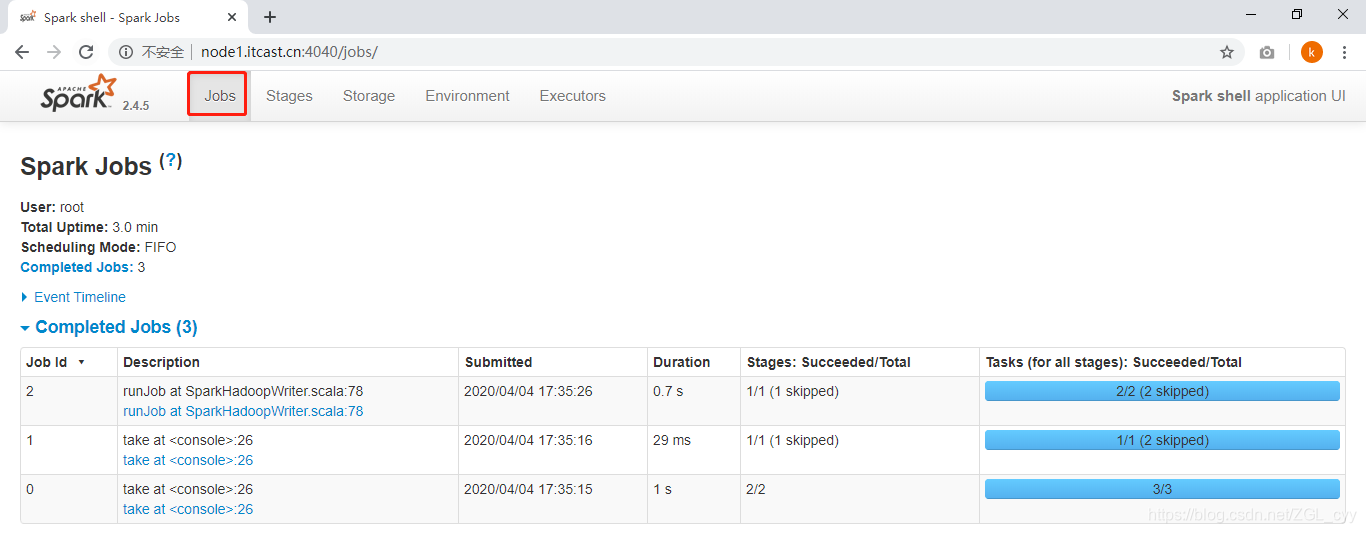Viewport: 1366px width, 533px height.
Task: Select the Spark shell browser tab
Action: click(x=128, y=17)
